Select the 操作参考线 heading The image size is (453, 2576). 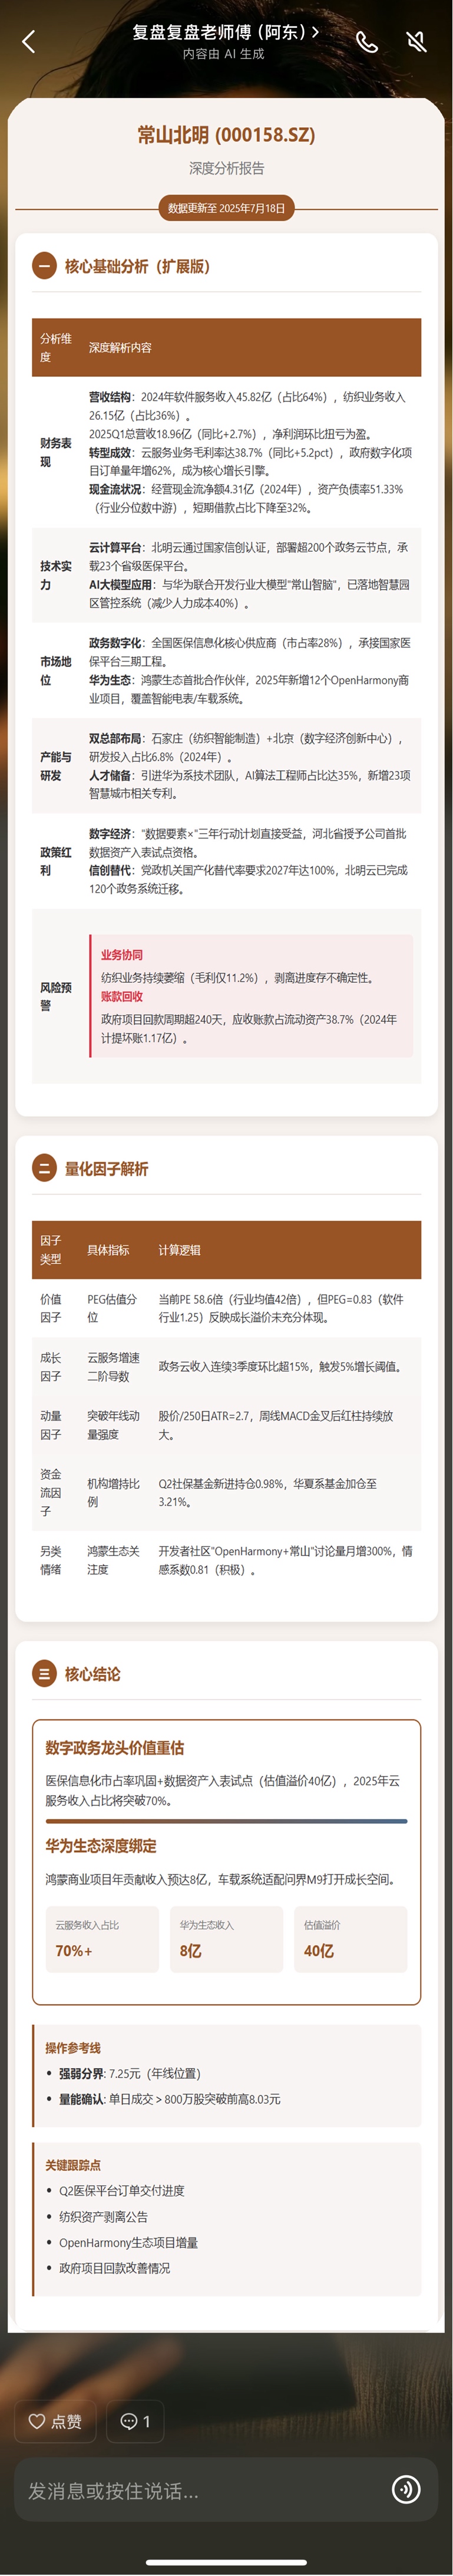(x=72, y=2047)
